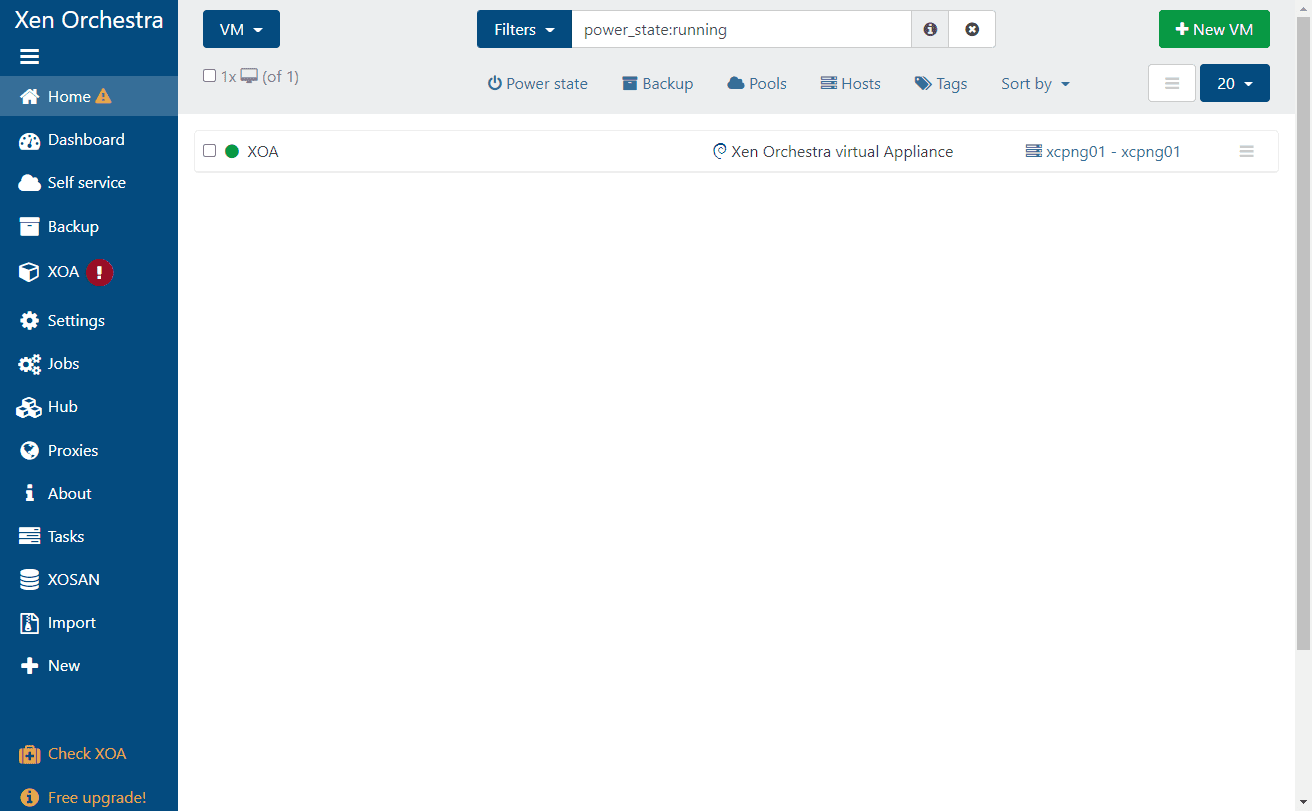The height and width of the screenshot is (811, 1312).
Task: Click the Backup archive icon in sidebar
Action: click(30, 227)
